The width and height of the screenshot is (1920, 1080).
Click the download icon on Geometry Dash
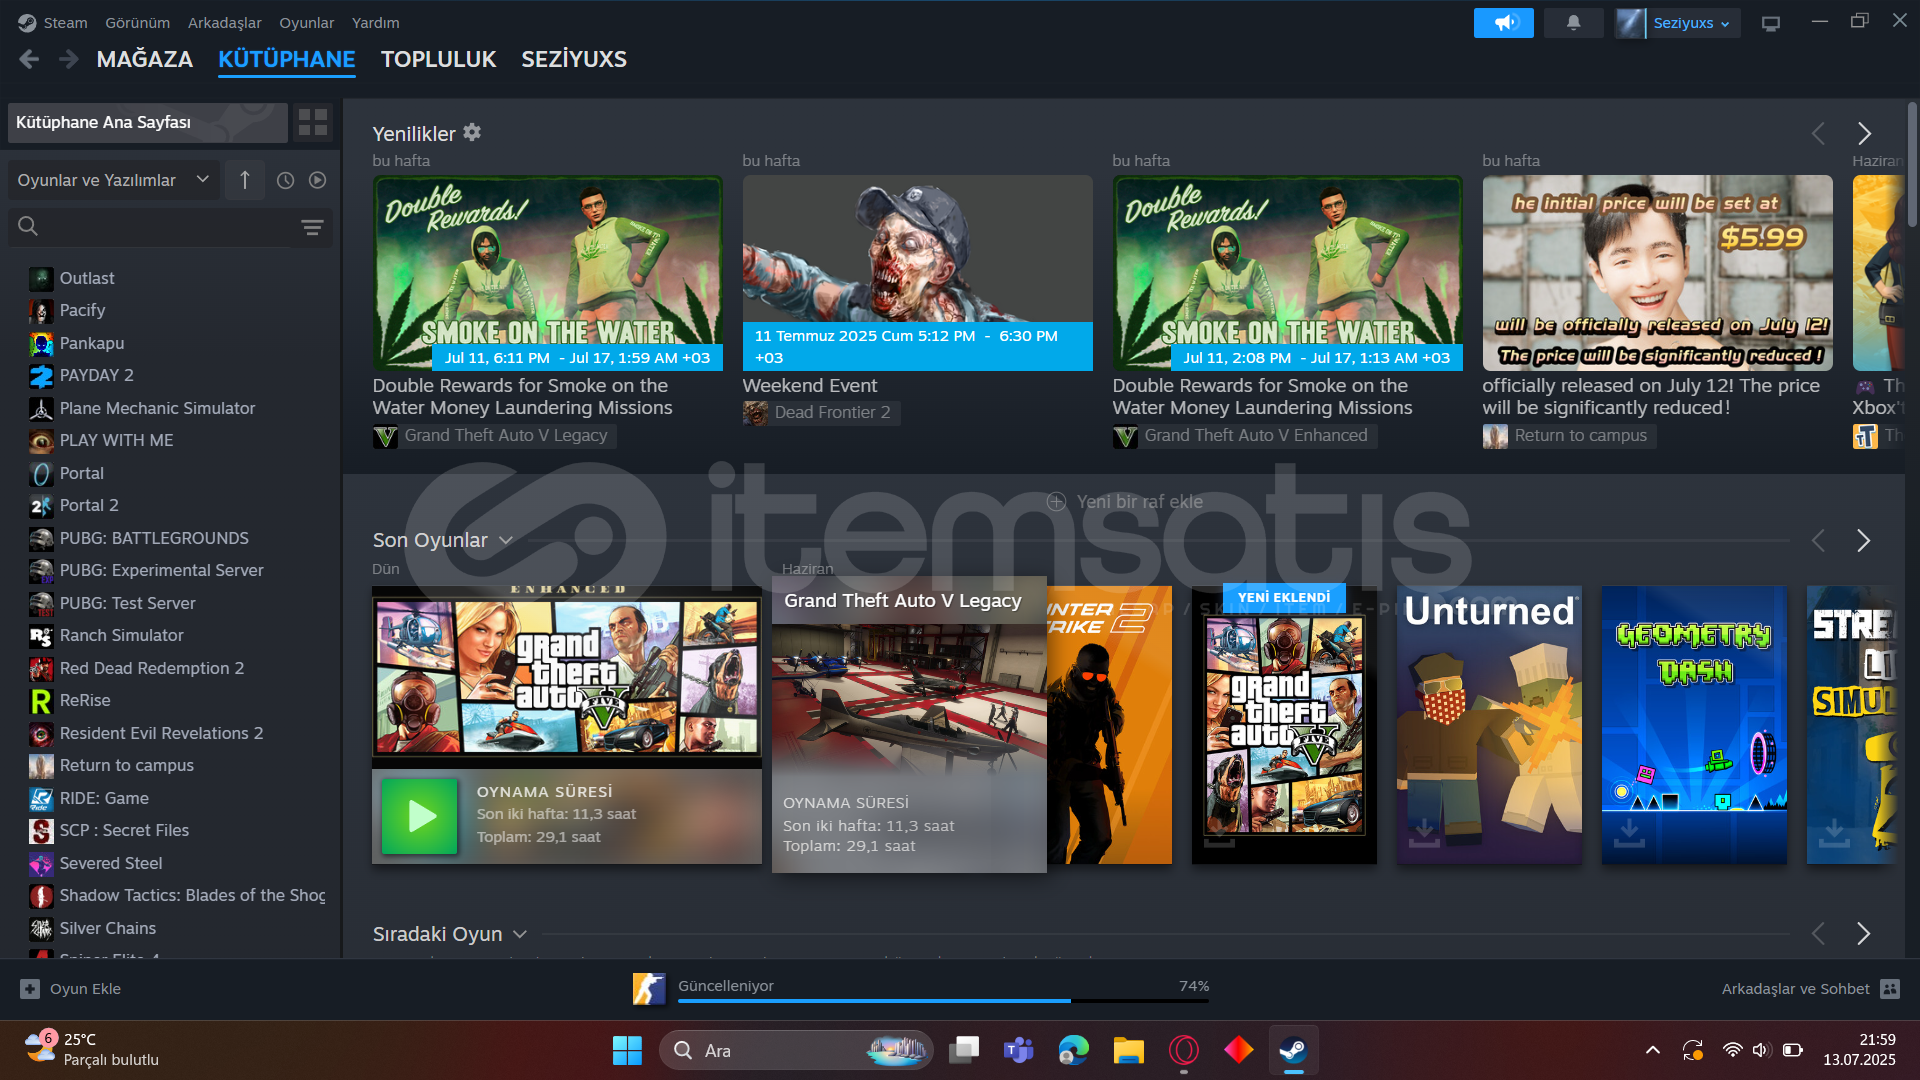coord(1629,832)
